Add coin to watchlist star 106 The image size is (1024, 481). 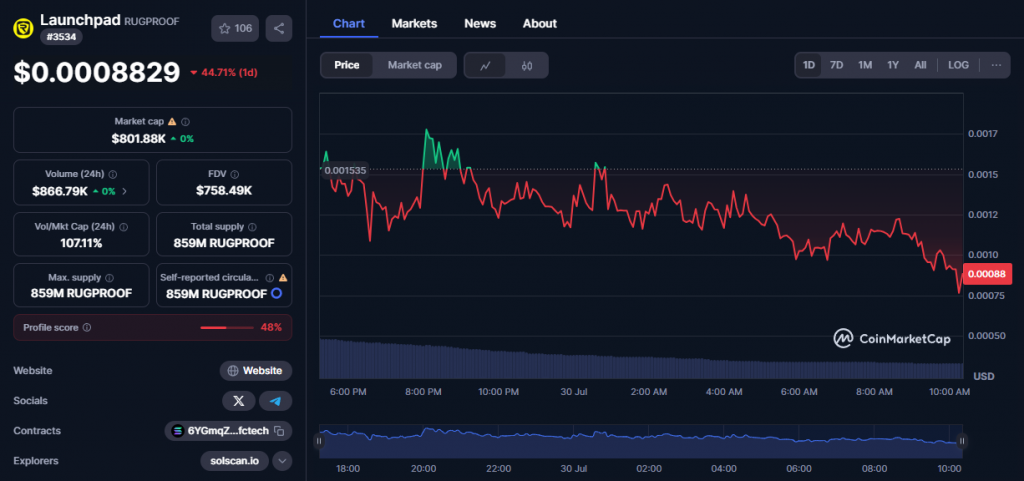[x=235, y=28]
